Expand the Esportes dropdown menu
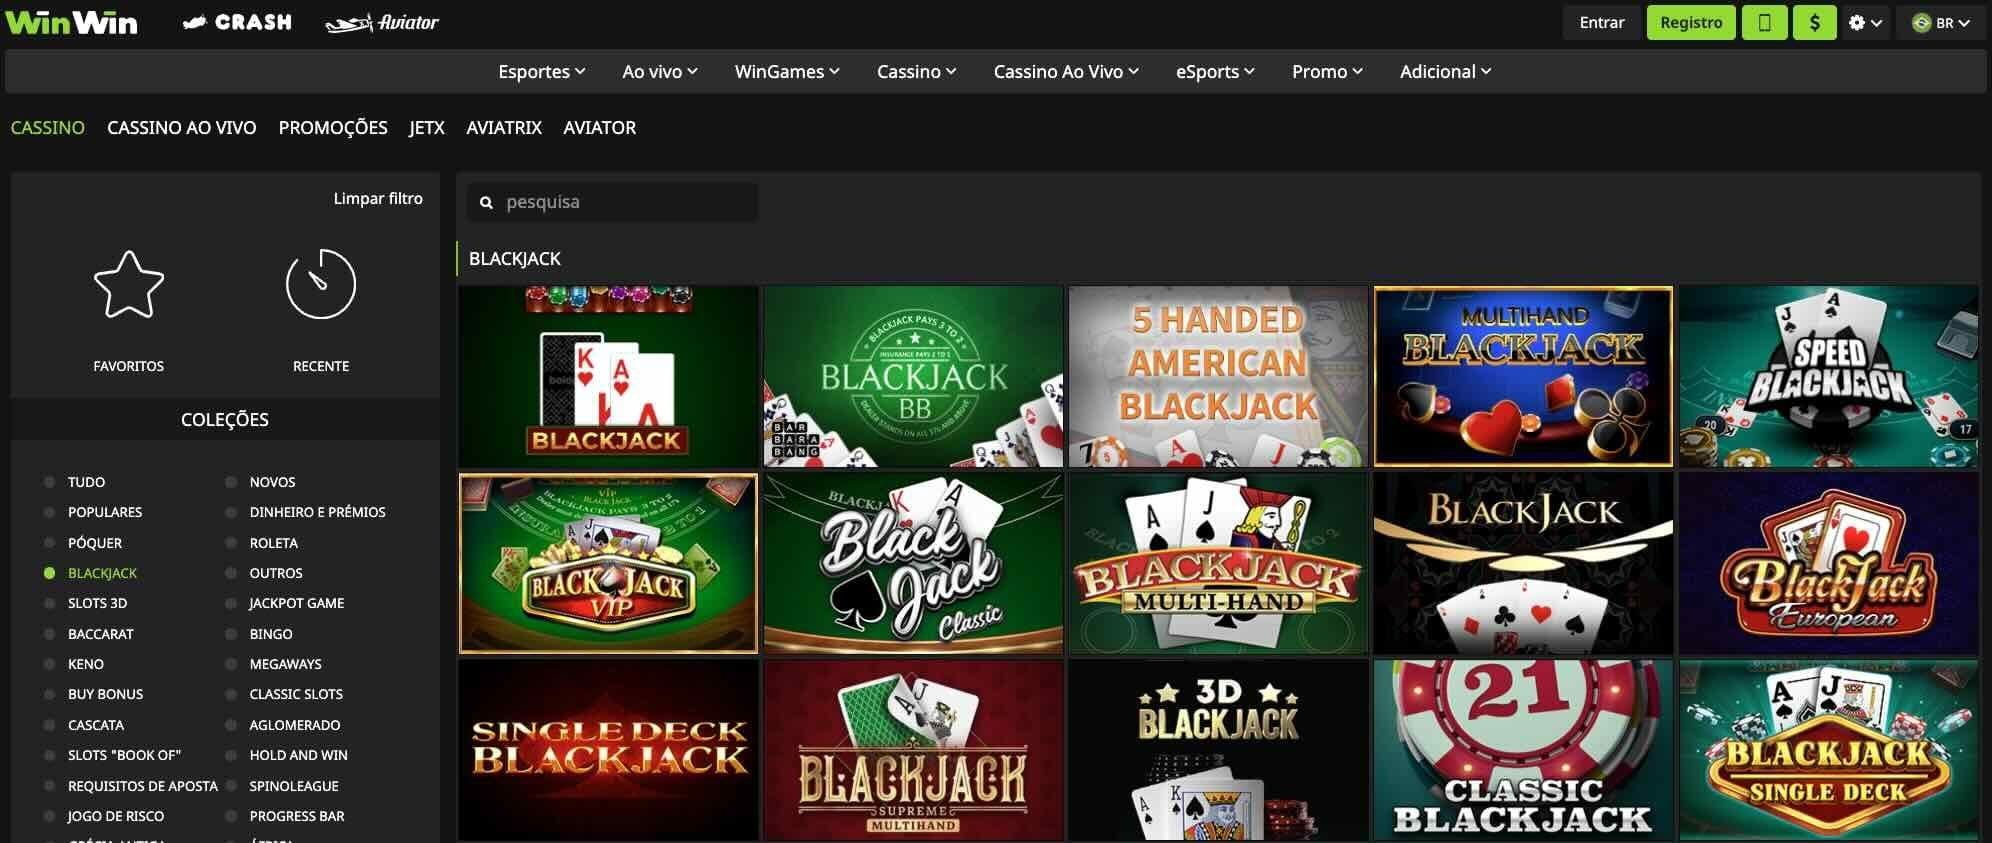Image resolution: width=1992 pixels, height=843 pixels. [x=542, y=71]
